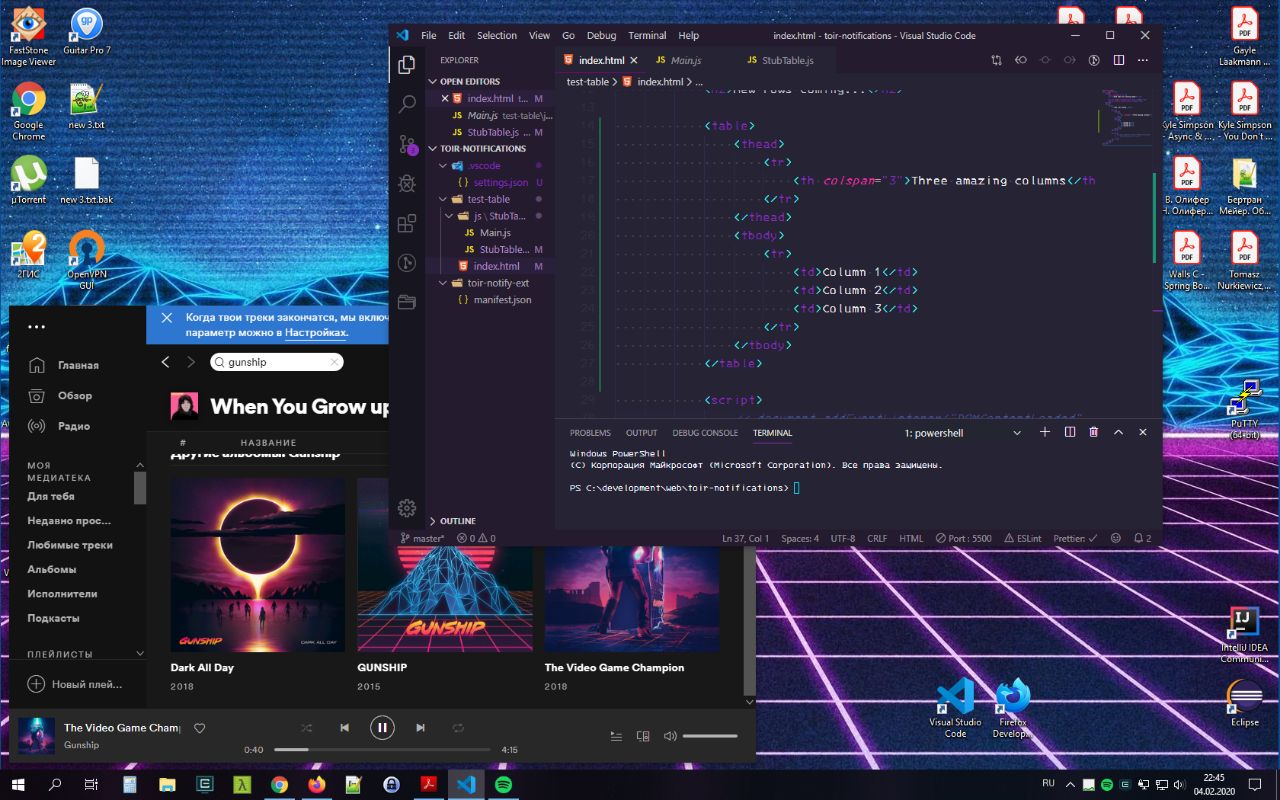Skip to next track in Spotify

point(420,728)
